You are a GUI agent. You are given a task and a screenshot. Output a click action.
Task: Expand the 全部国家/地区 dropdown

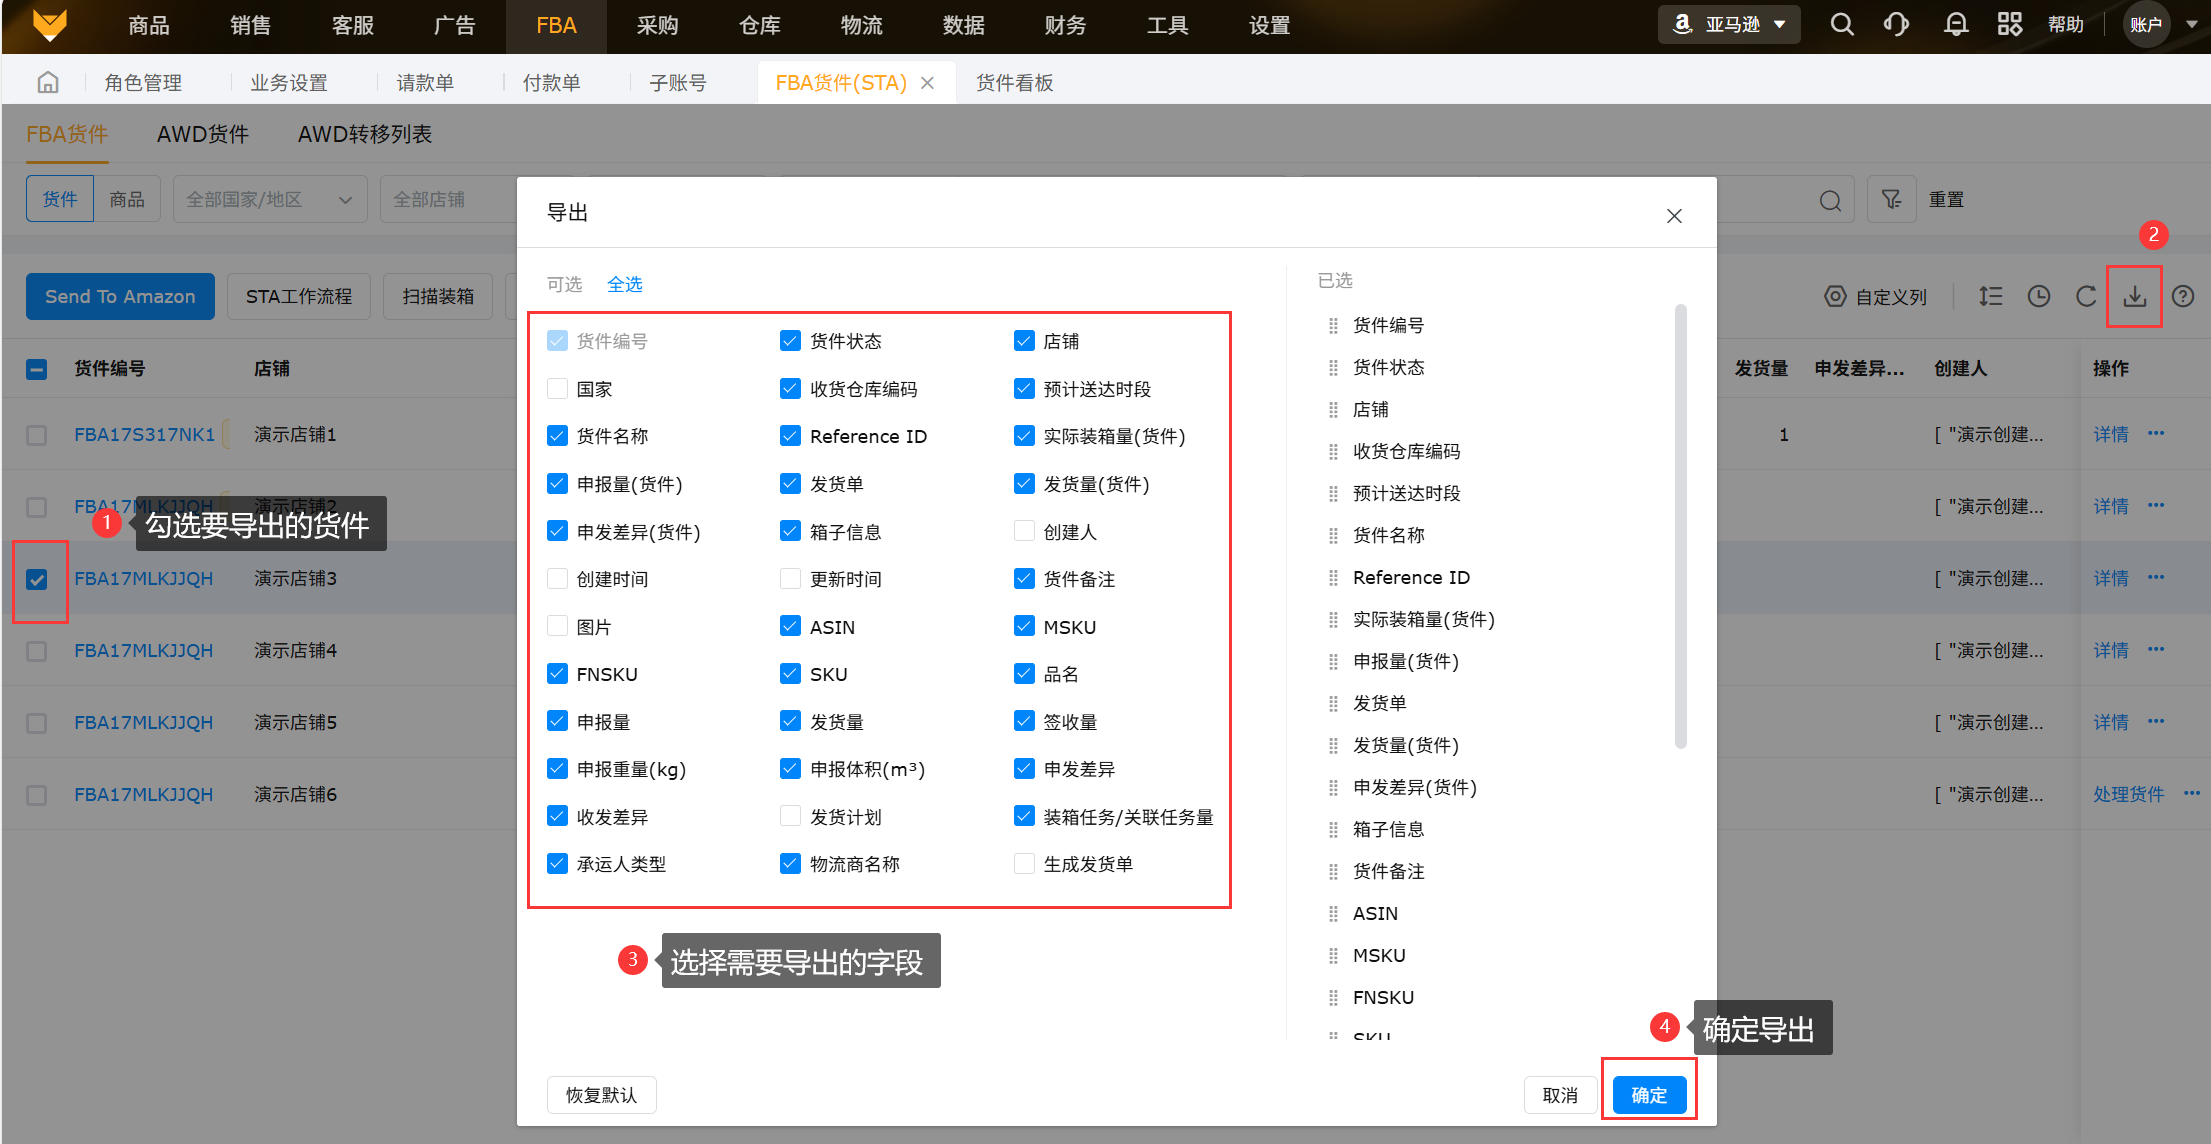click(x=269, y=200)
